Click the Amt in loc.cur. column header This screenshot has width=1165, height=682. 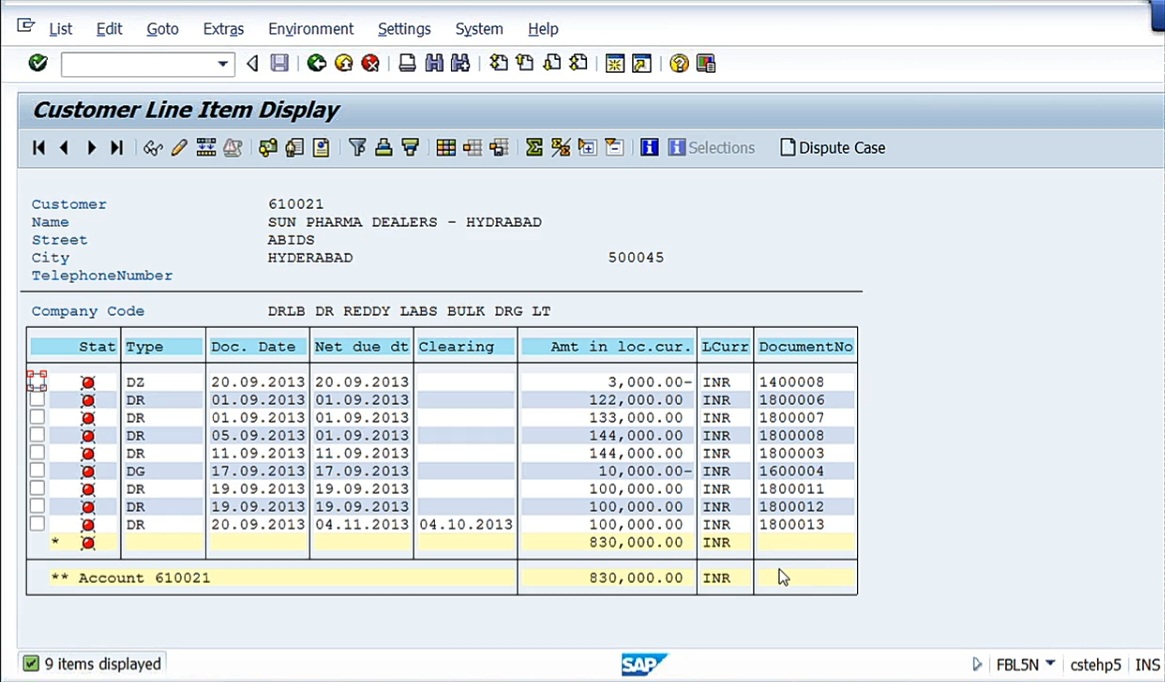pos(608,347)
